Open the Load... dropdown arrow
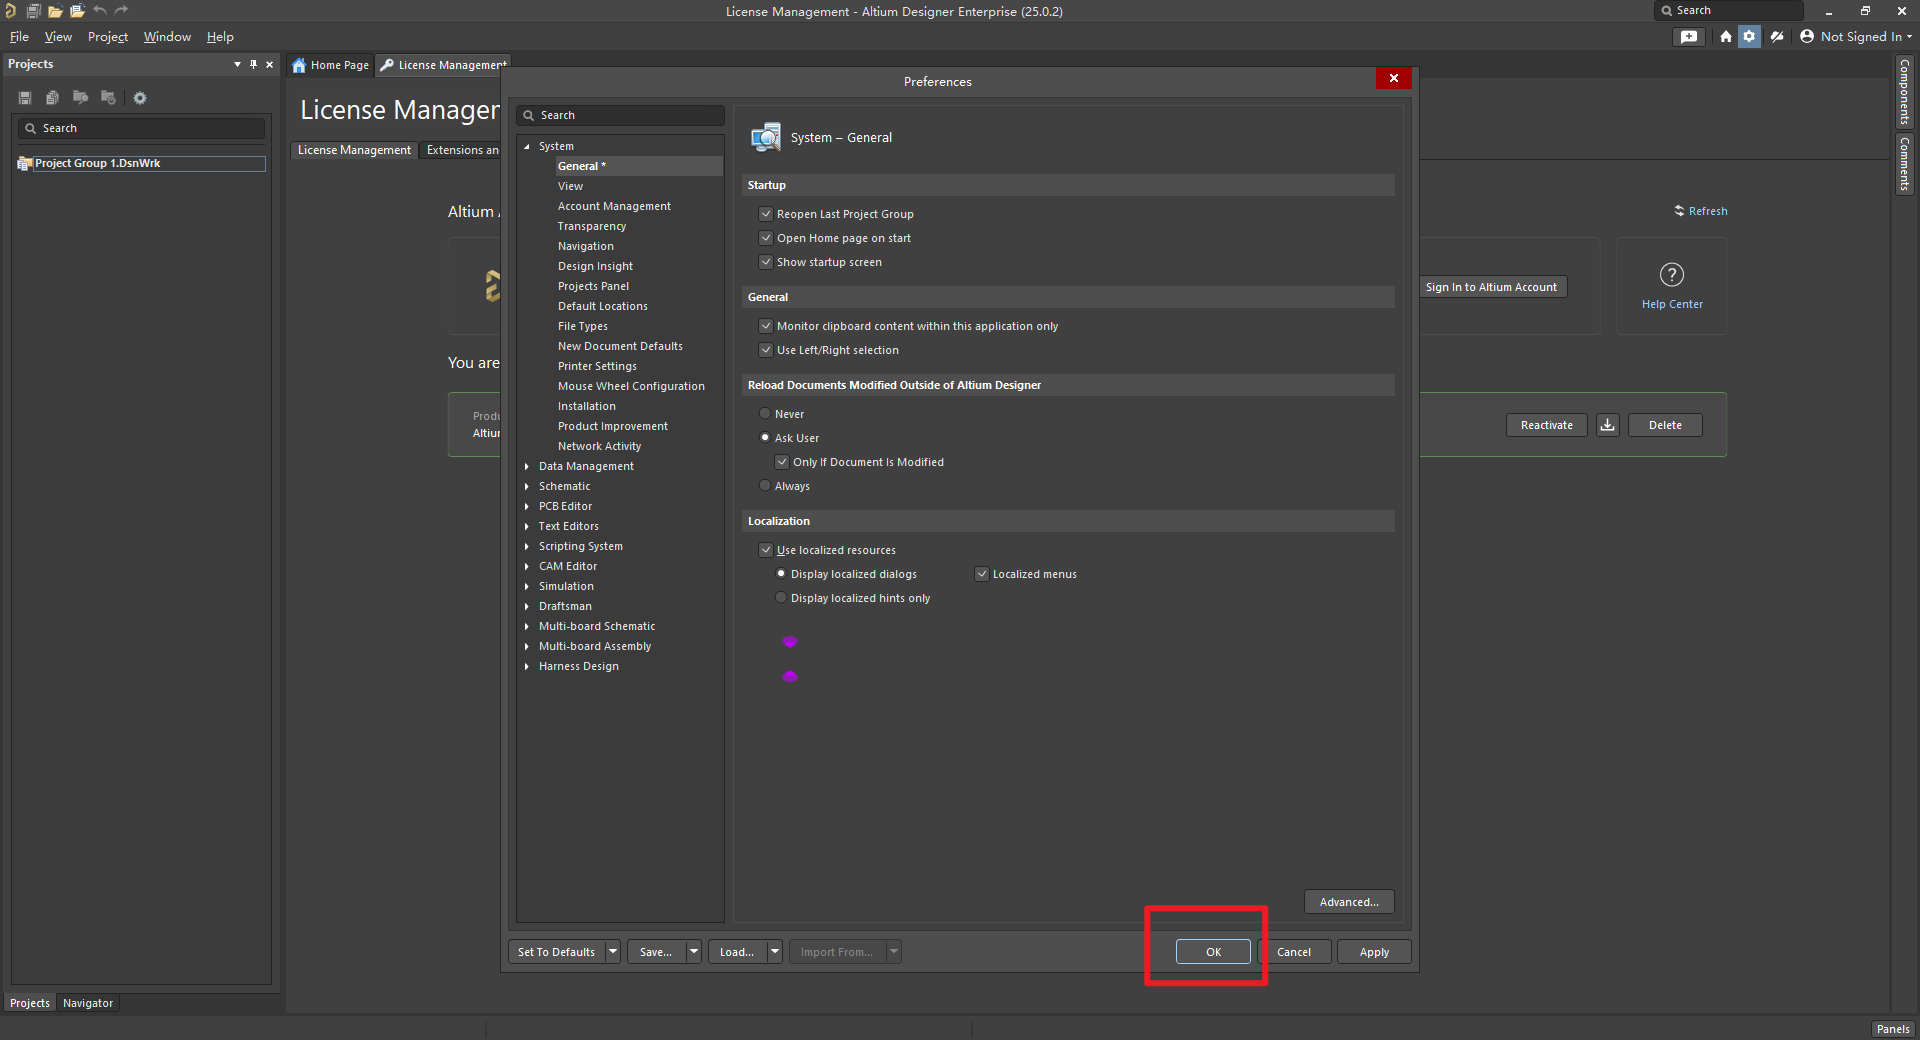The height and width of the screenshot is (1040, 1920). point(775,952)
